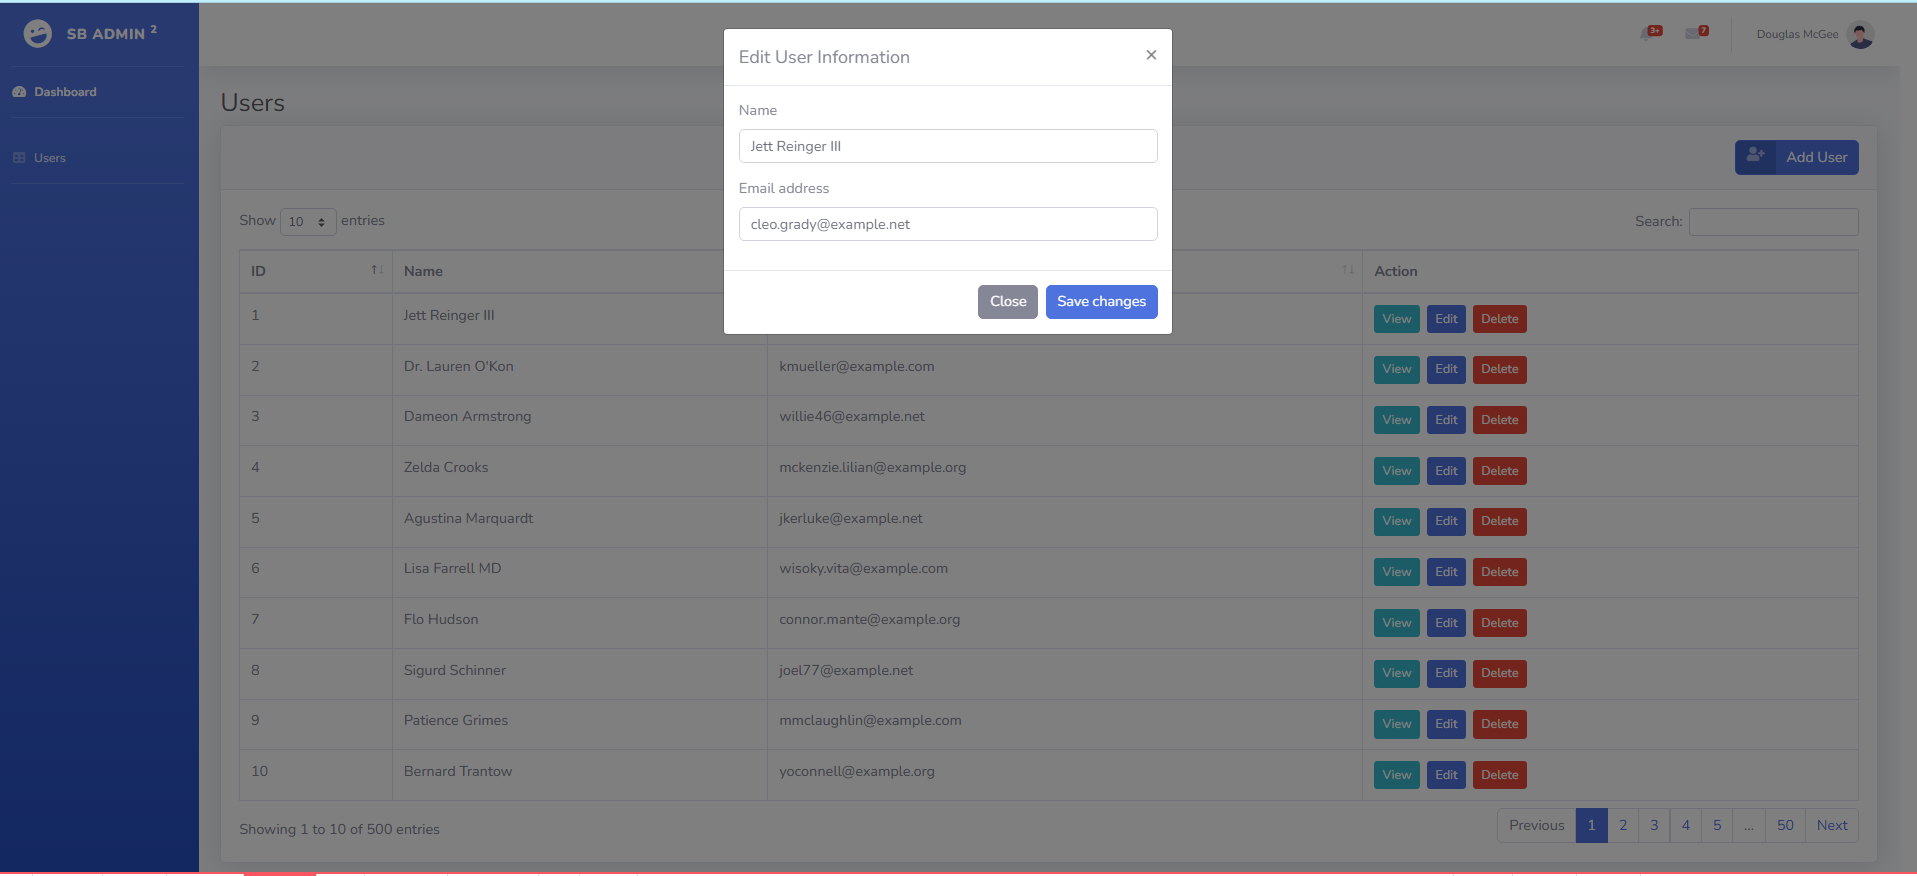Image resolution: width=1917 pixels, height=876 pixels.
Task: Edit user Flo Hudson
Action: tap(1446, 623)
